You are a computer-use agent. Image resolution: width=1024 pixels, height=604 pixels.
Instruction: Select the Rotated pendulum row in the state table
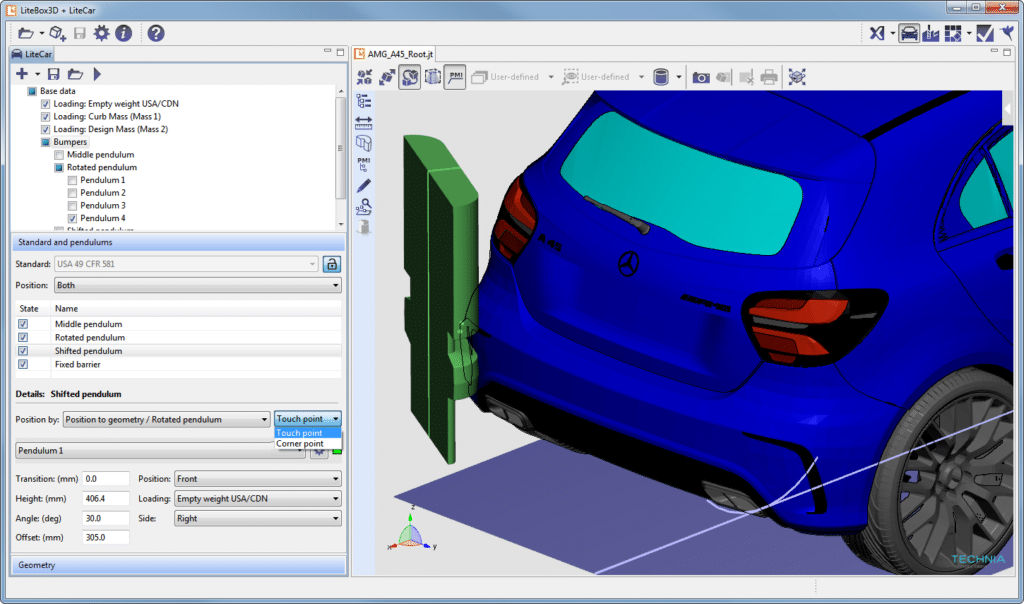178,338
